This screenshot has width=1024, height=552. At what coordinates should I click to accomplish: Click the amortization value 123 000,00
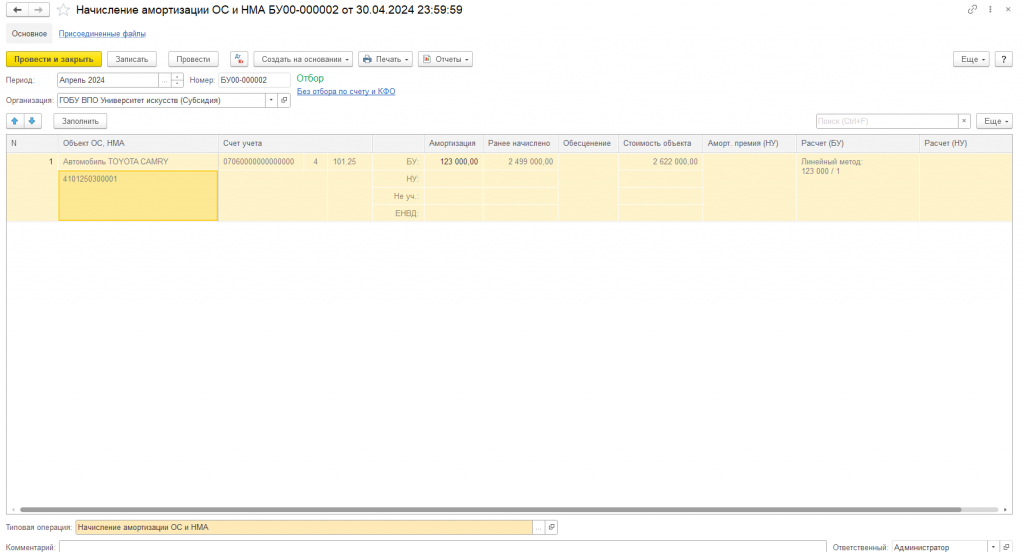coord(454,161)
